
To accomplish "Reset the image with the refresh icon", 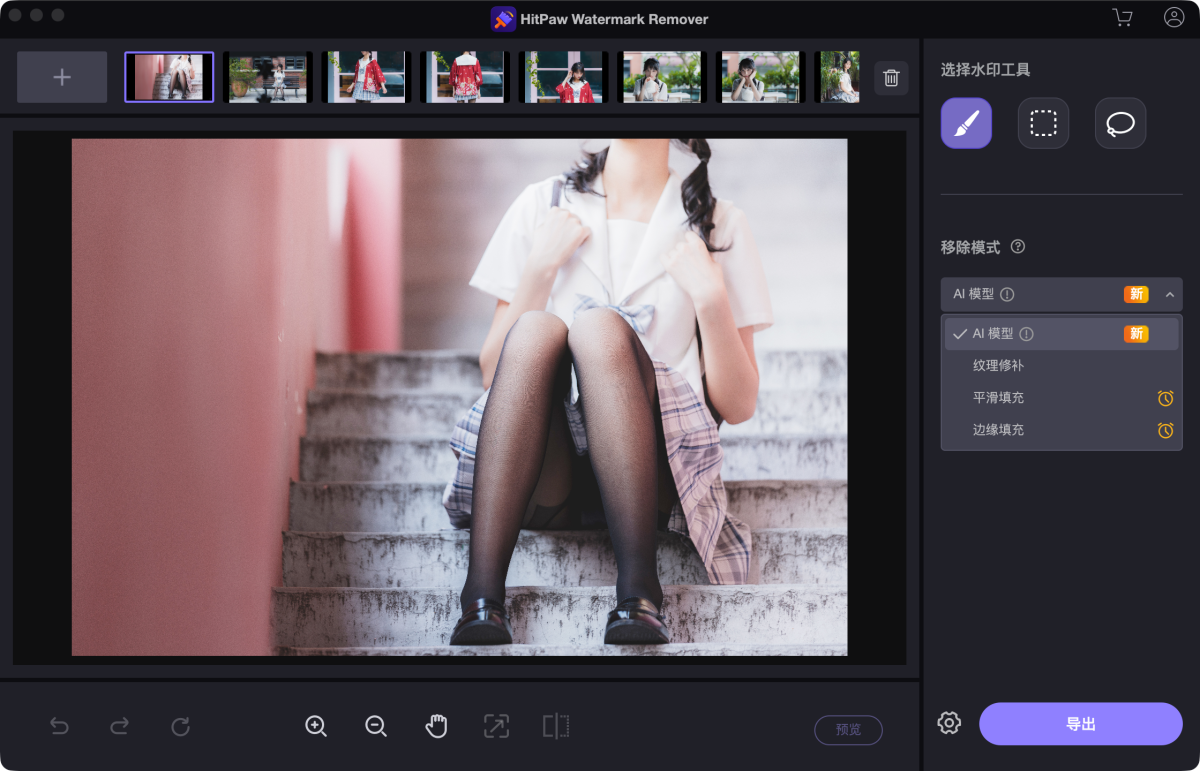I will (181, 726).
